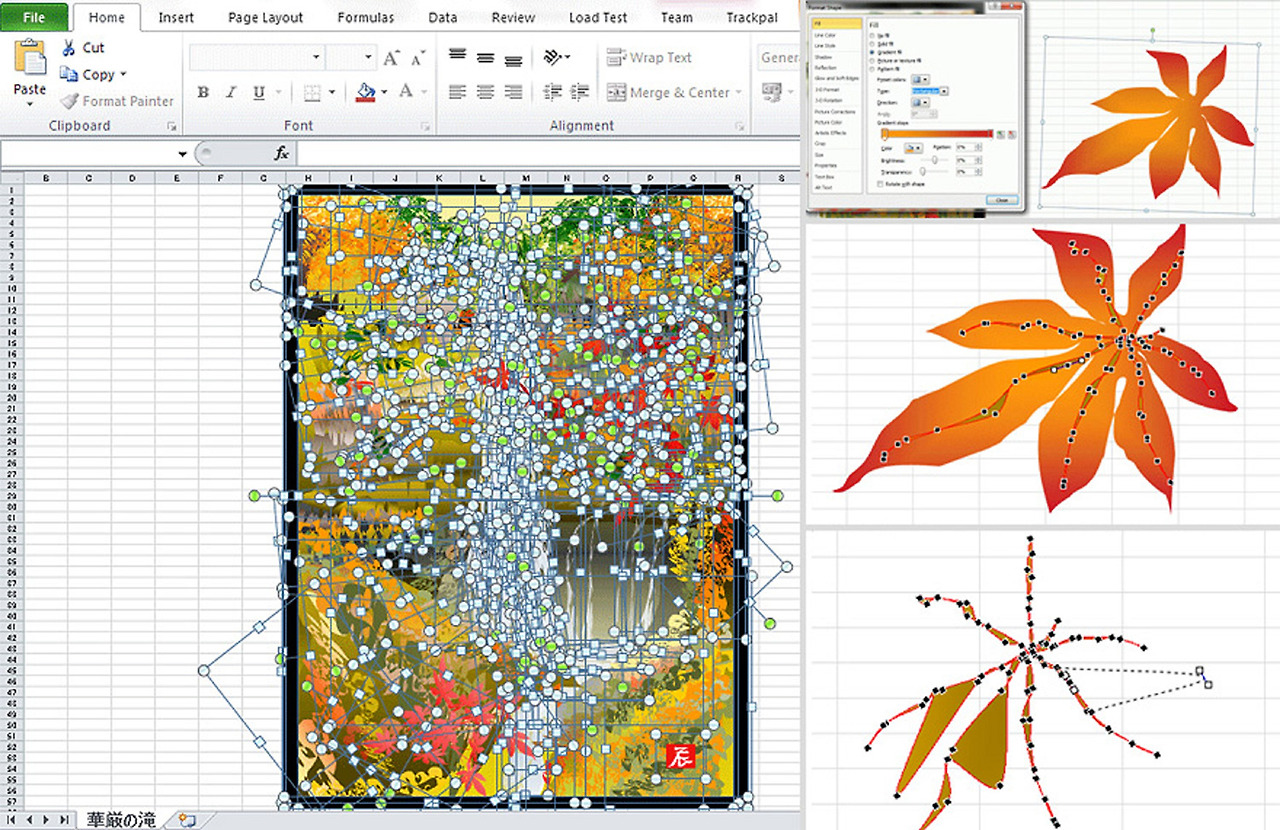Screen dimensions: 1280x830
Task: Click the Add Gradient Stop icon
Action: click(1001, 133)
